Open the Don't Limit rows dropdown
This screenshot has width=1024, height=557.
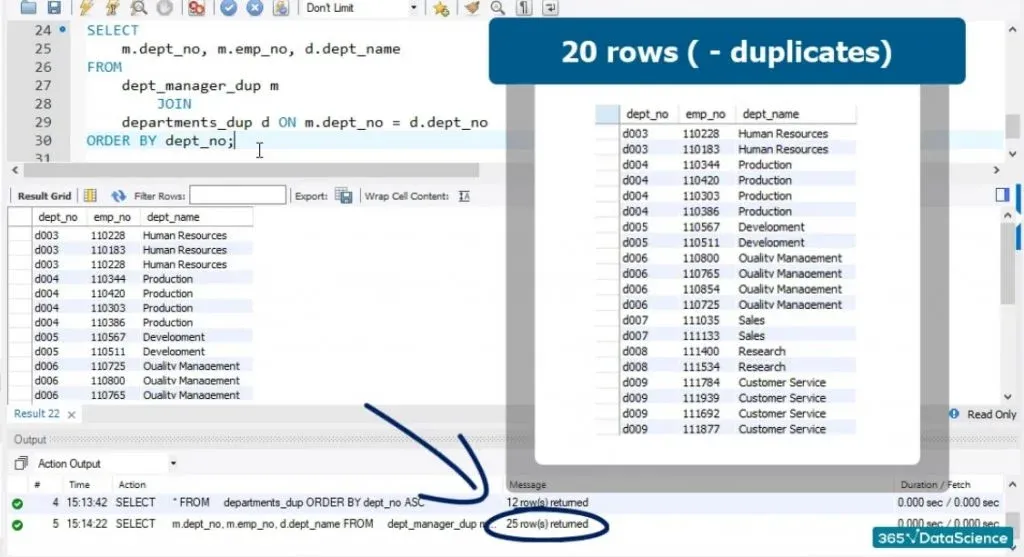(414, 8)
